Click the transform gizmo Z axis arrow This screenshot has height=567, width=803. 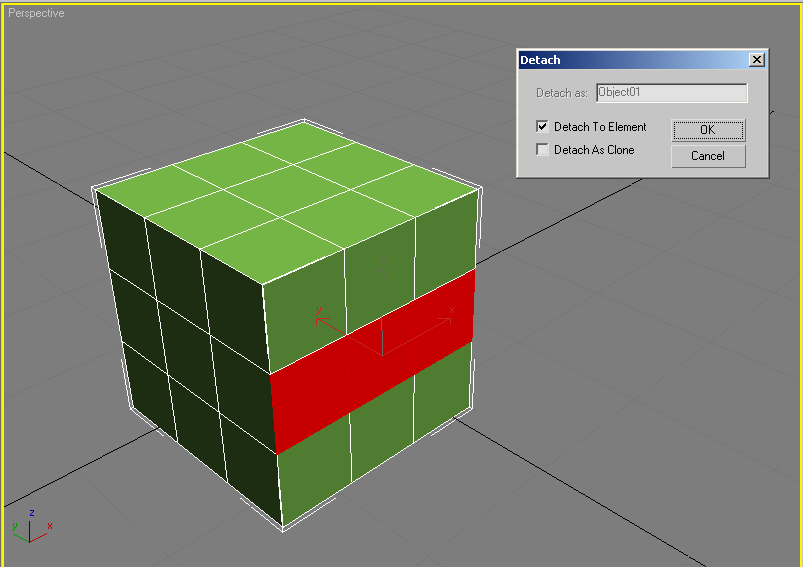pos(382,271)
